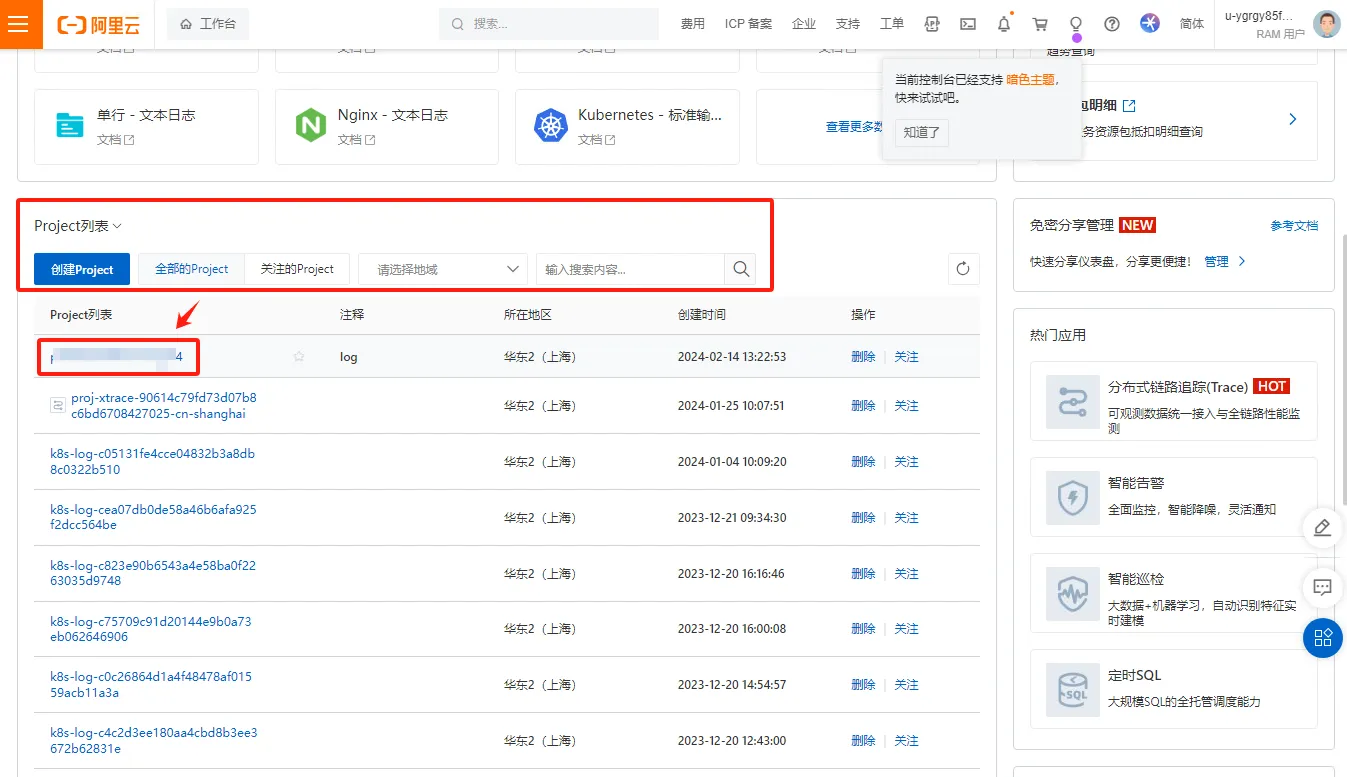Click the 创建Project button
This screenshot has width=1347, height=777.
click(x=82, y=269)
